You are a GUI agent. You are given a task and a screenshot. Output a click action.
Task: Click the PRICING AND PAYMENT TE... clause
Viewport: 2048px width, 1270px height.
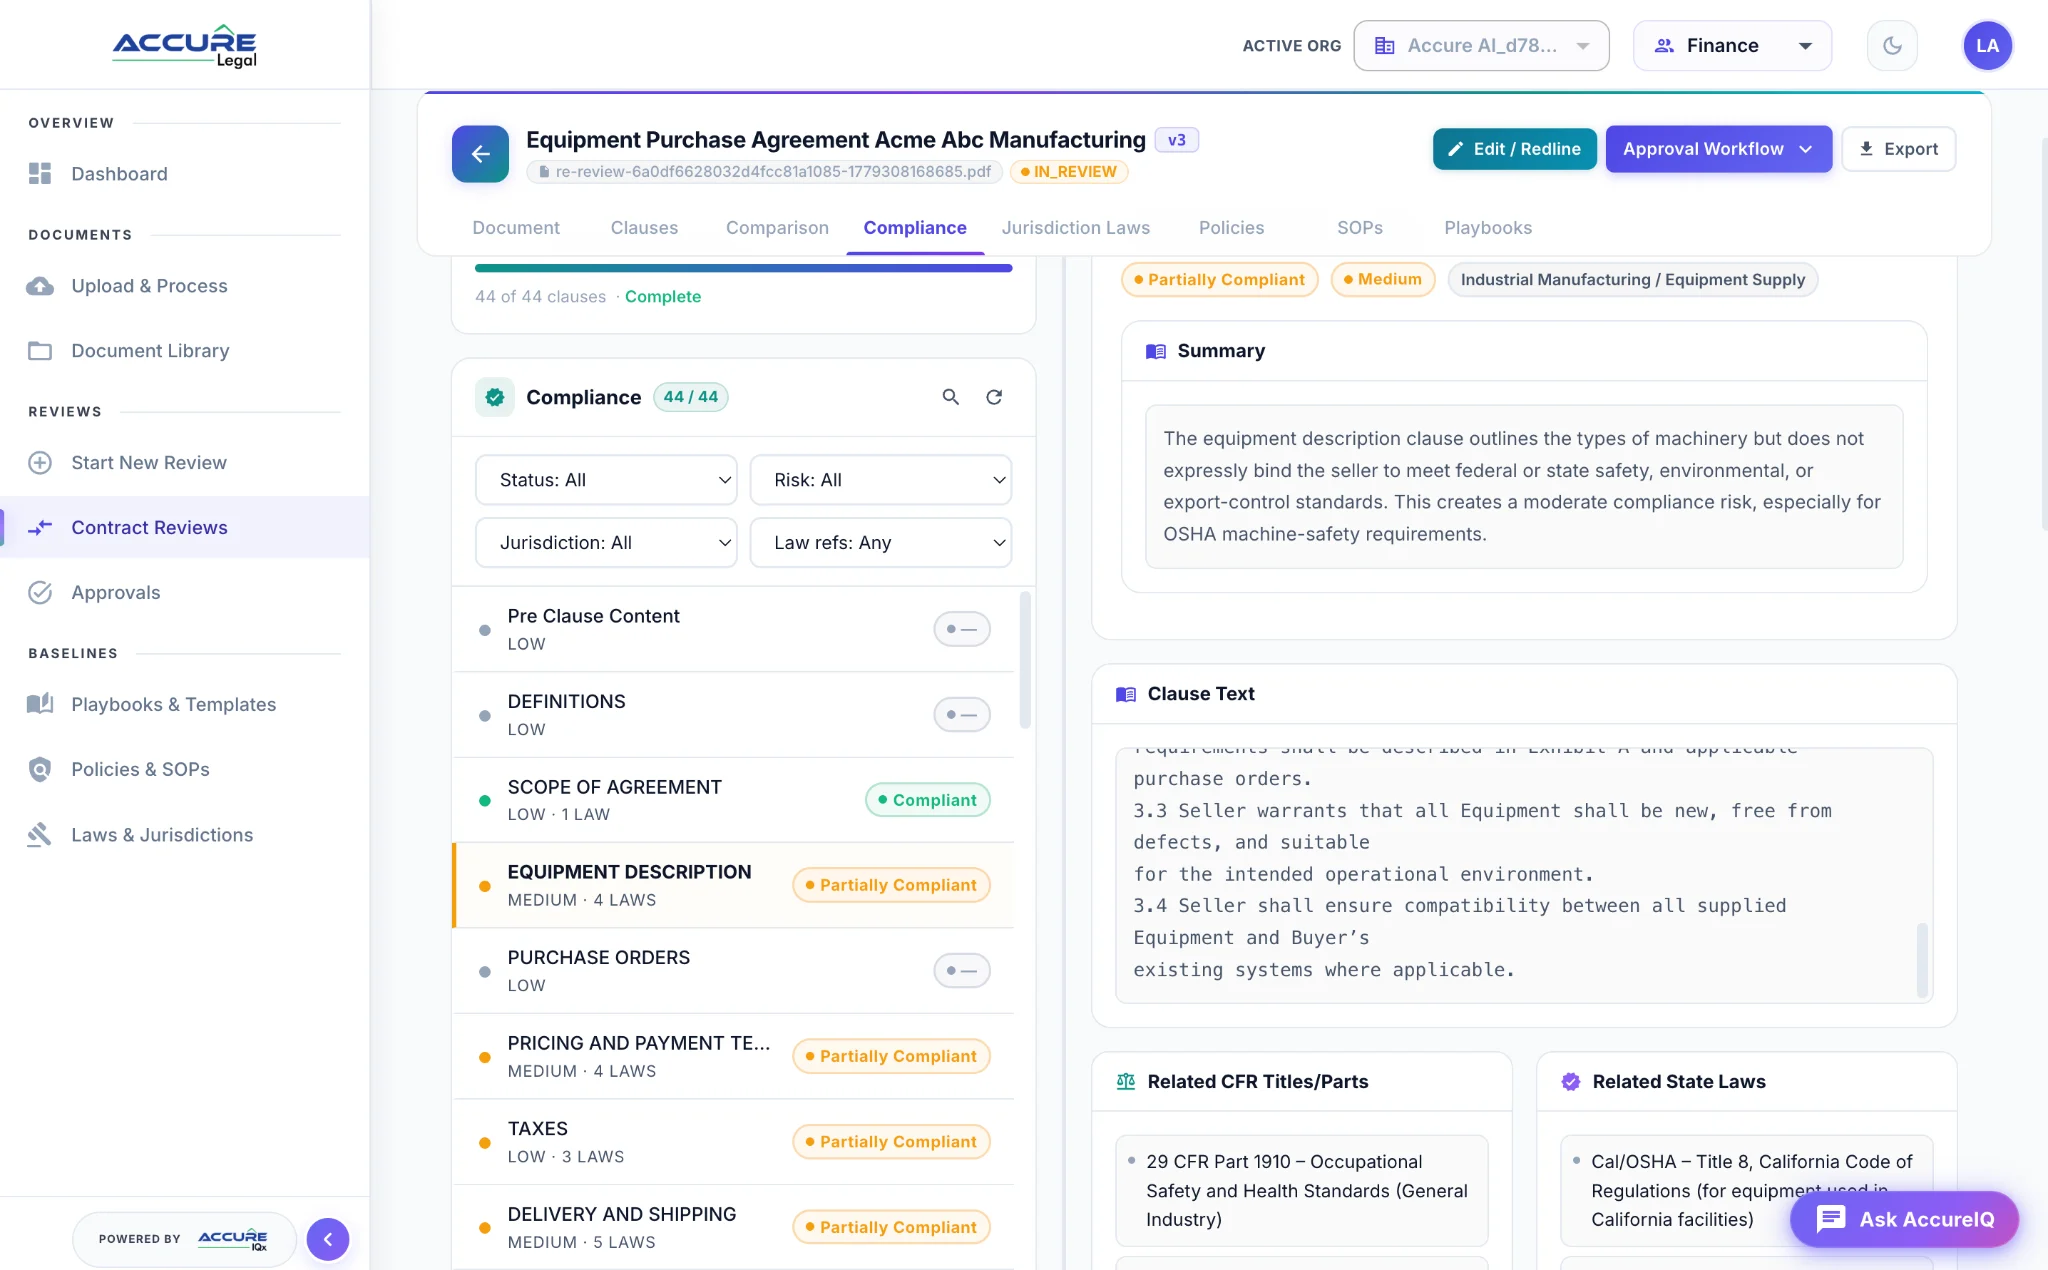click(x=733, y=1056)
